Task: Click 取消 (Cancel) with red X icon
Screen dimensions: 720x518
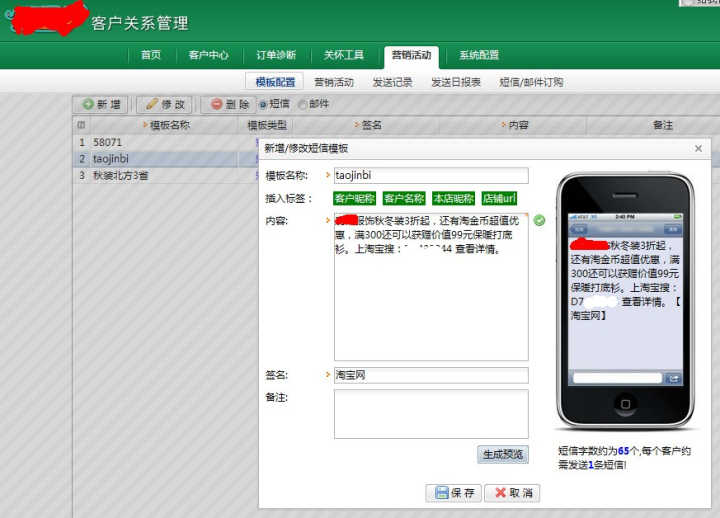Action: pos(513,493)
